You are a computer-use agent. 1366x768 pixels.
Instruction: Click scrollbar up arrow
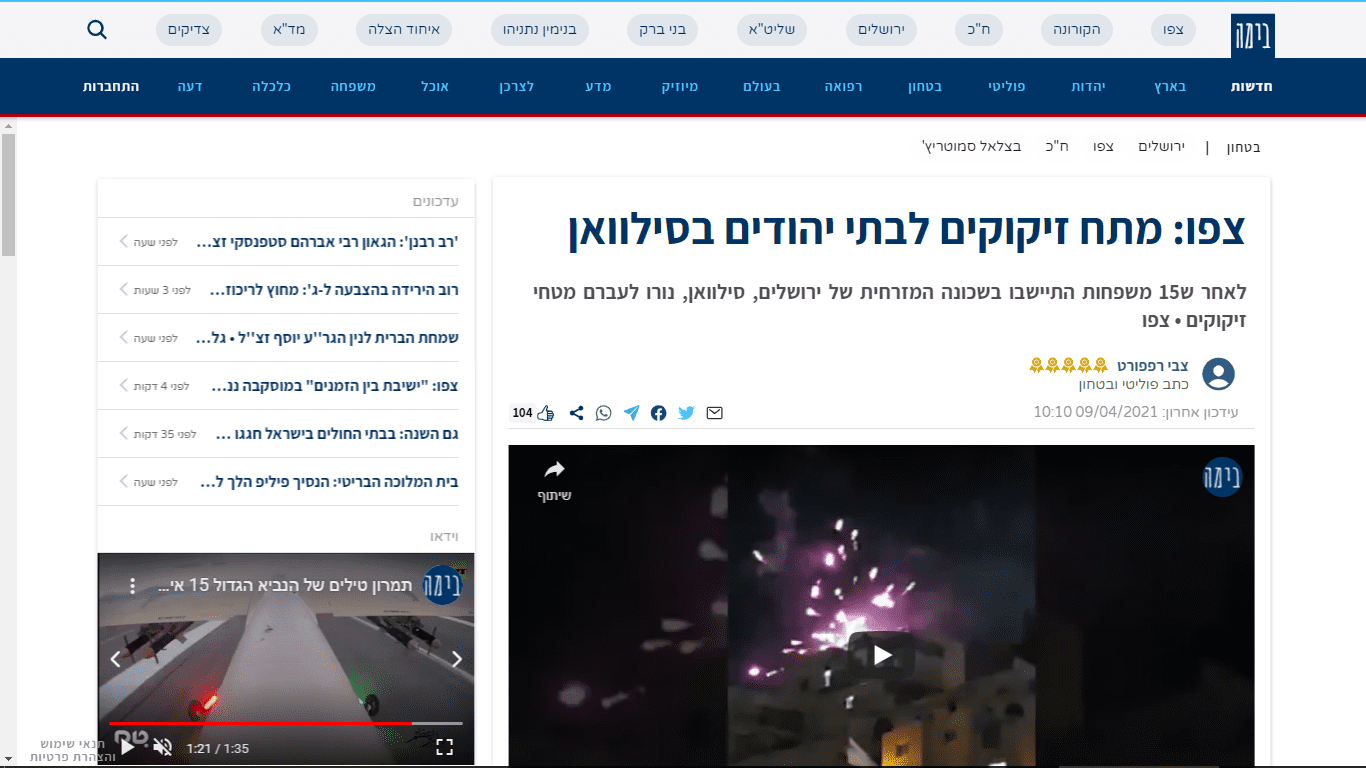8,126
